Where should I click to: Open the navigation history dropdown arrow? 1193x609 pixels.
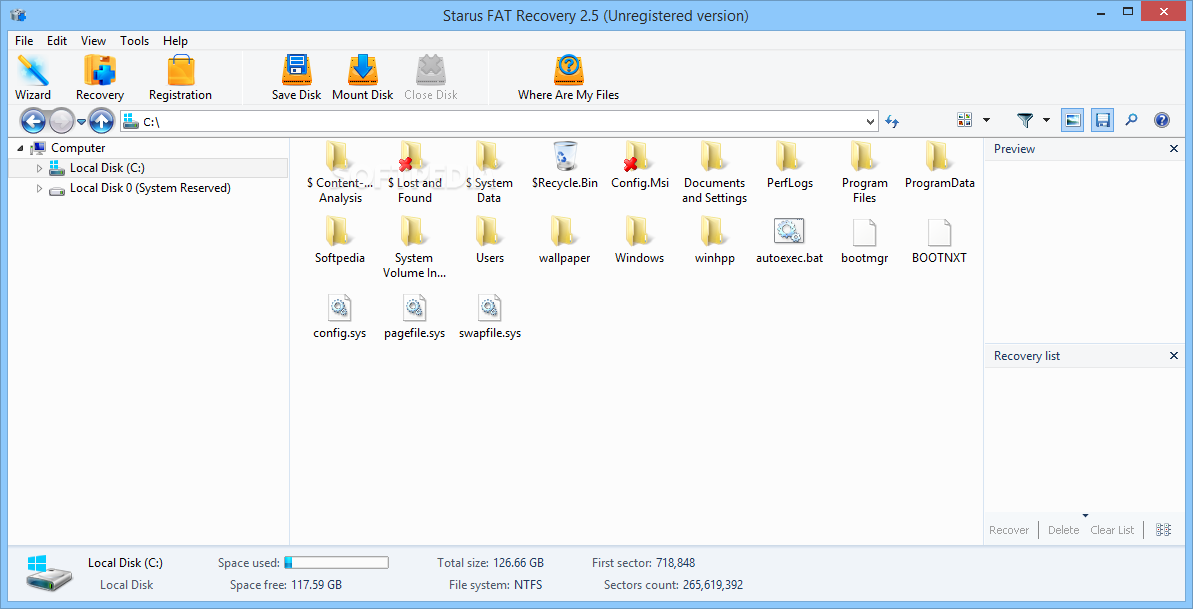pyautogui.click(x=81, y=122)
